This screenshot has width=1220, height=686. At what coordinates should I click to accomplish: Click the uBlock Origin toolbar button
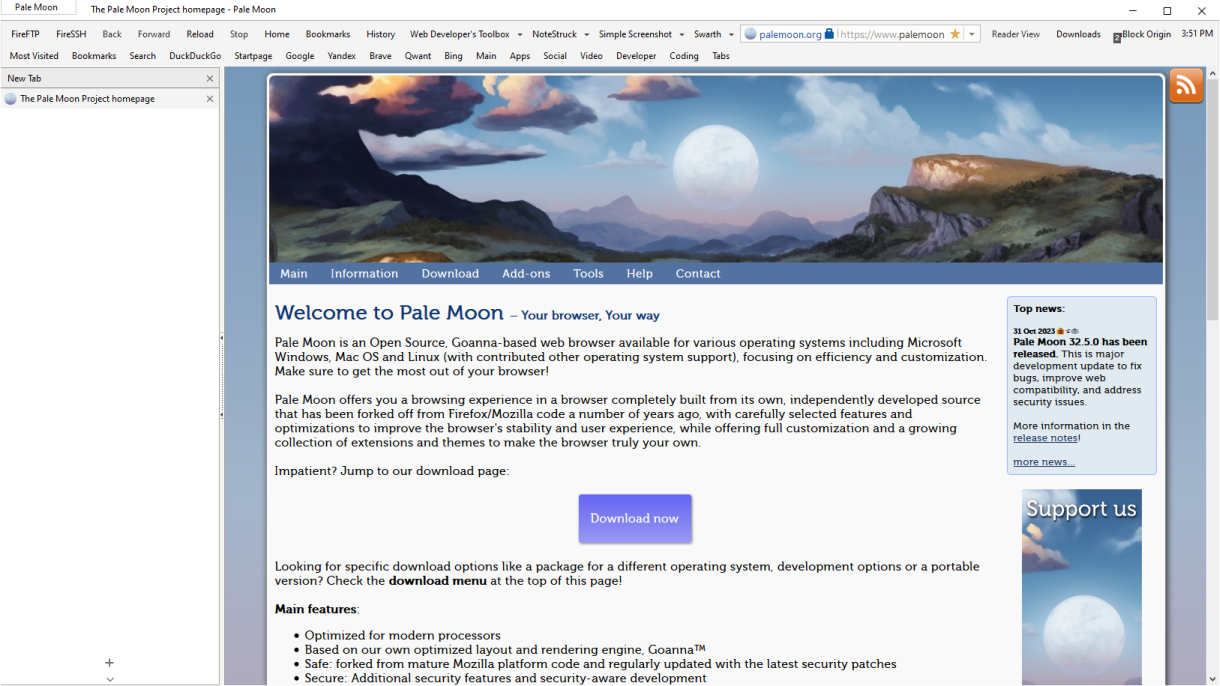point(1142,34)
